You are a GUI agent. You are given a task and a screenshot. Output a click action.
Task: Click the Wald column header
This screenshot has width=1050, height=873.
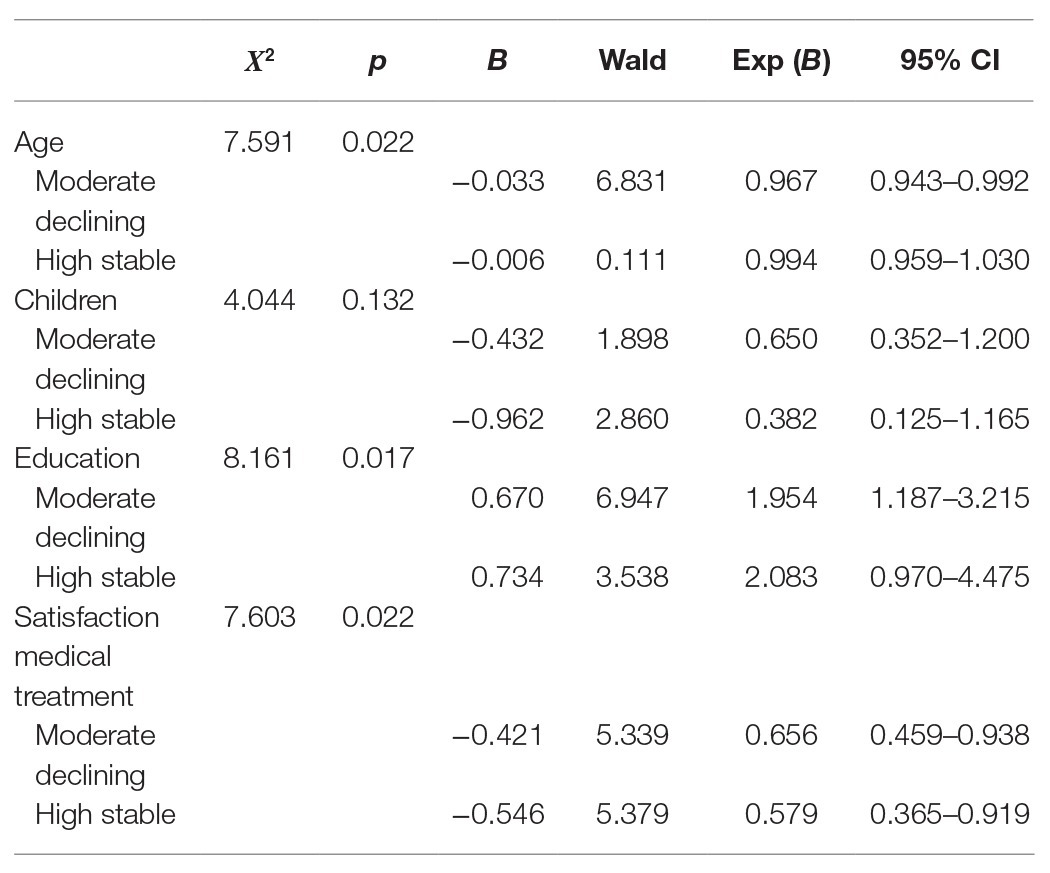pos(632,60)
